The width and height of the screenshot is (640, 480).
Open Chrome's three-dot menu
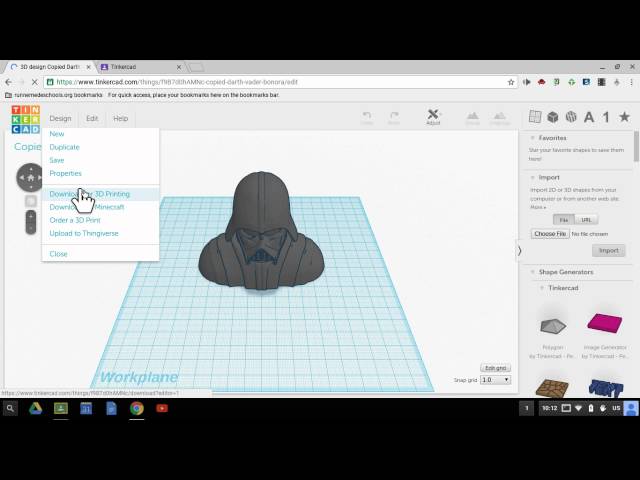tap(631, 82)
